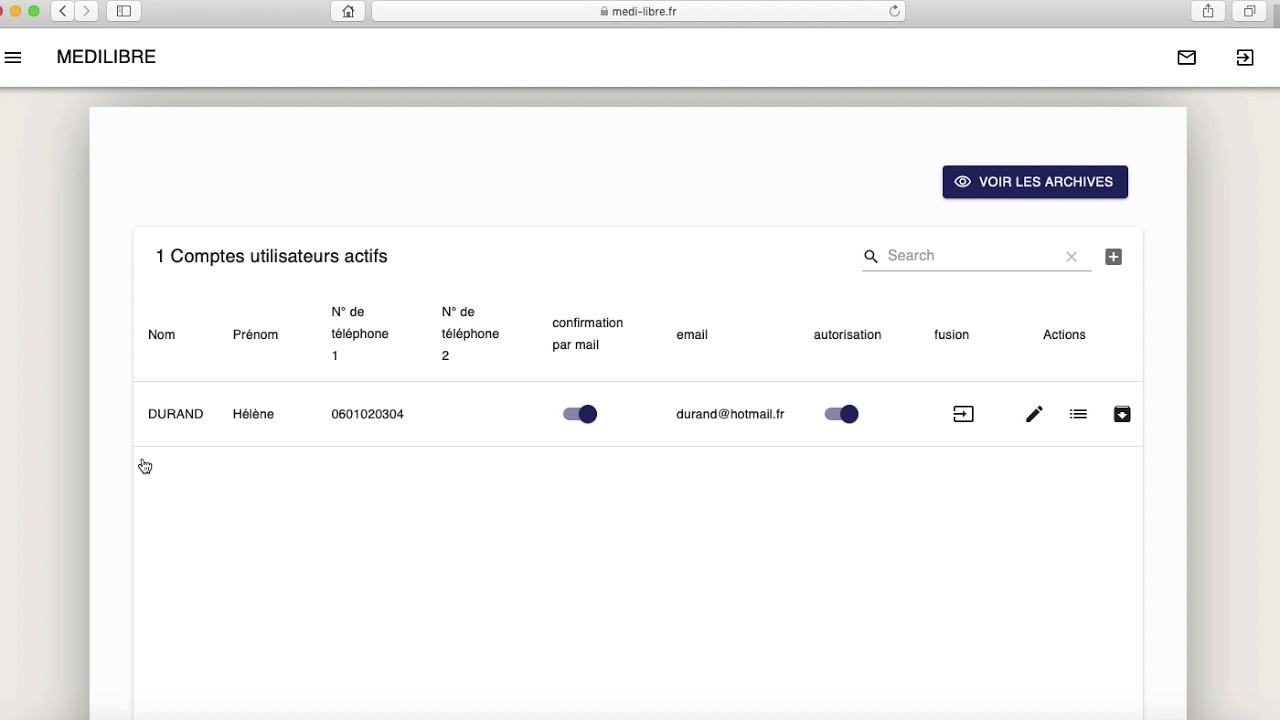Click phone number 0601020304

coord(367,414)
